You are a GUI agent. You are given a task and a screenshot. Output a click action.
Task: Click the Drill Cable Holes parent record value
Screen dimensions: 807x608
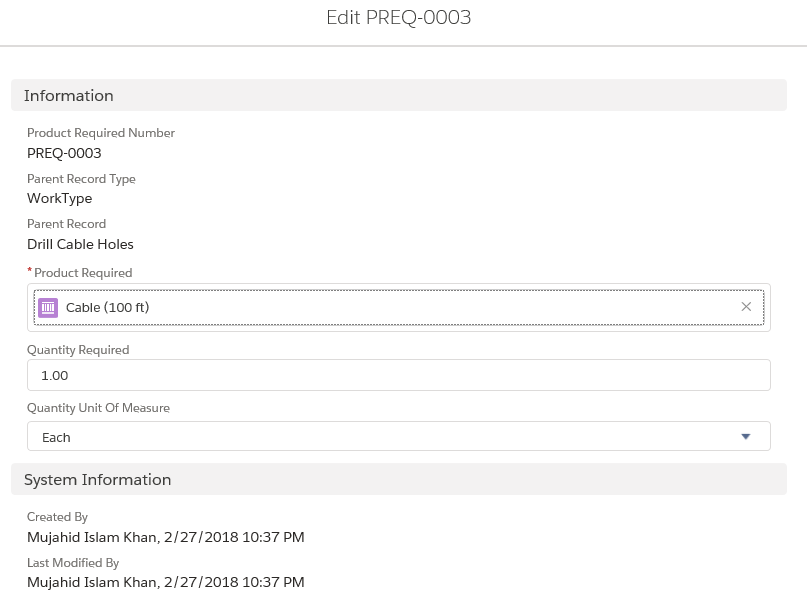tap(80, 244)
